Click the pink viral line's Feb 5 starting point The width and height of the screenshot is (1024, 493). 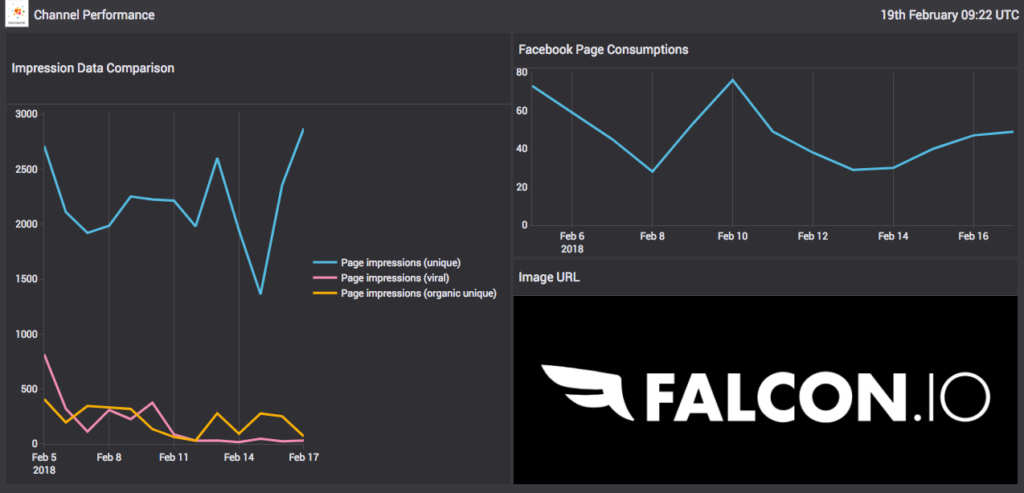44,355
